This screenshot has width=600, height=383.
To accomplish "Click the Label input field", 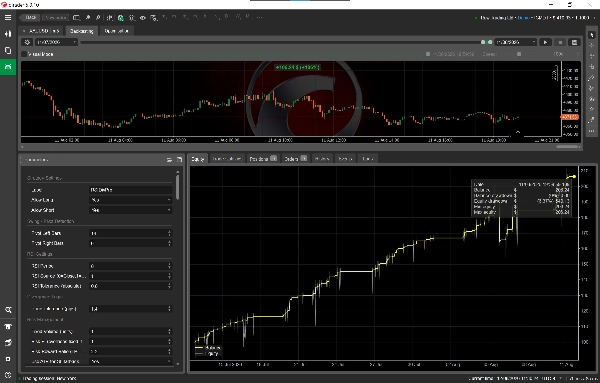I will click(130, 190).
